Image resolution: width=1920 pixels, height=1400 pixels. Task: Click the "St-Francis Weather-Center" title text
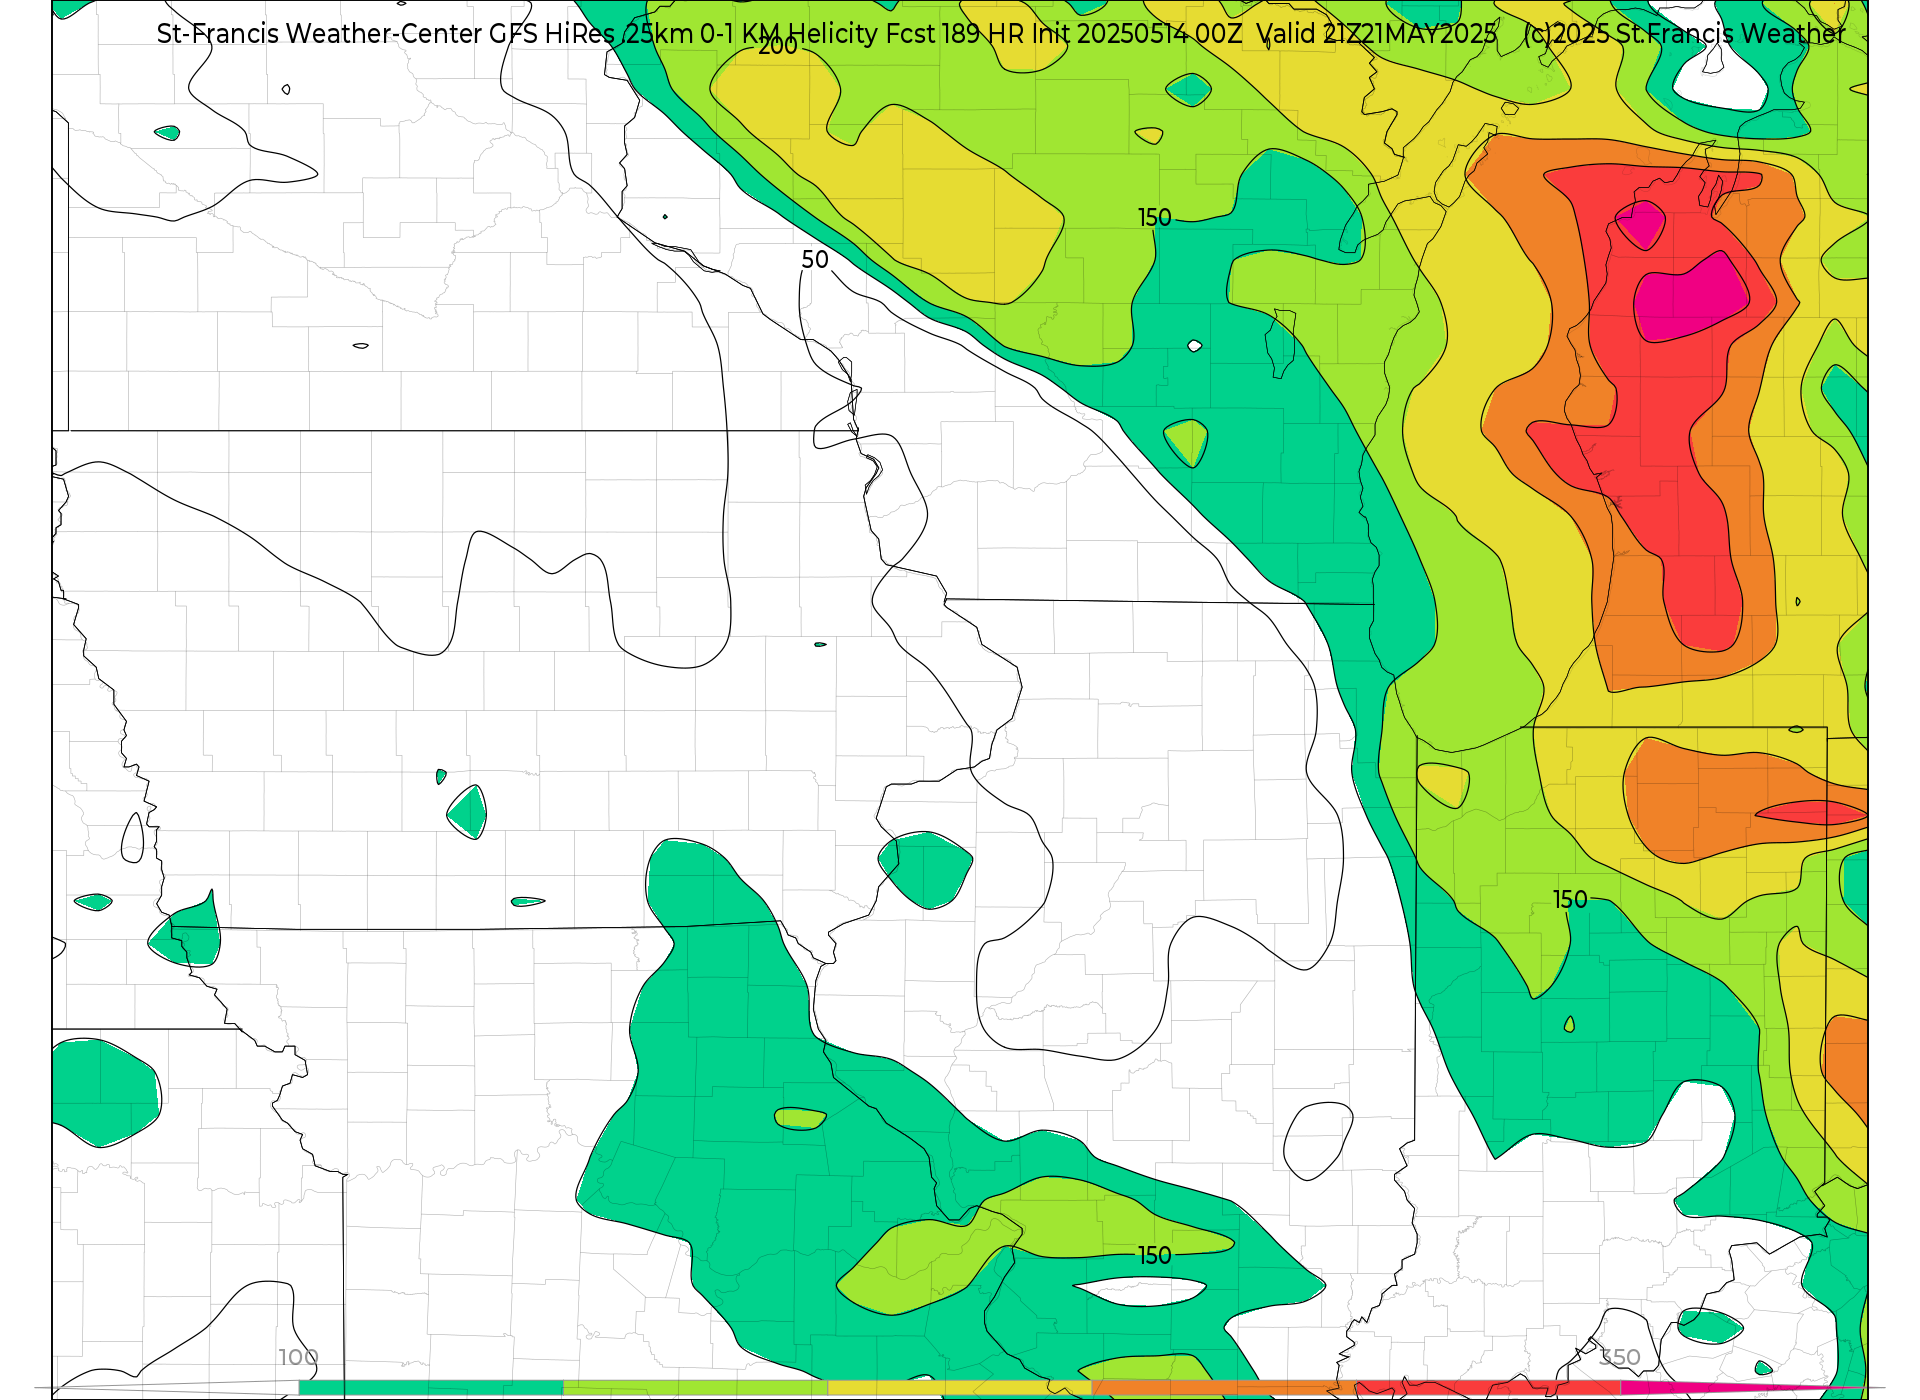[319, 34]
